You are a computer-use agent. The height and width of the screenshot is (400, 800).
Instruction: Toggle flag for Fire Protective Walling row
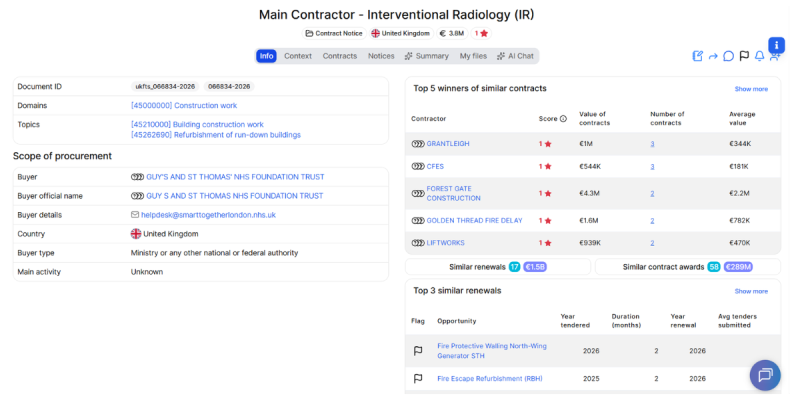(418, 351)
